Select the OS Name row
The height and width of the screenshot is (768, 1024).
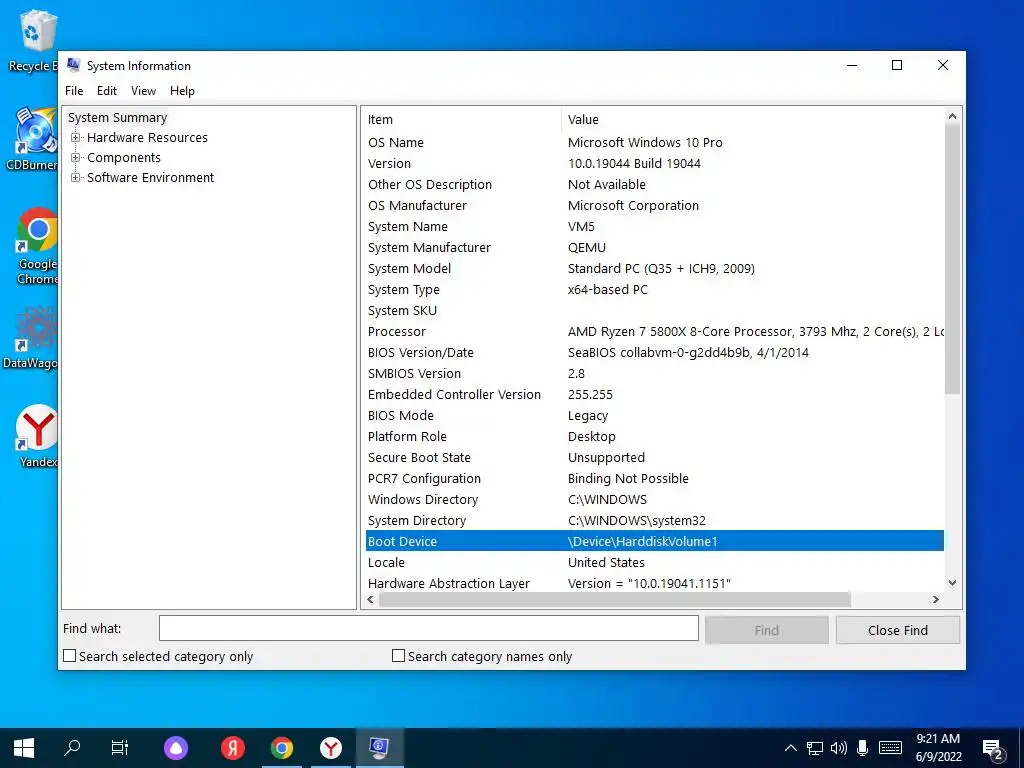[x=654, y=142]
